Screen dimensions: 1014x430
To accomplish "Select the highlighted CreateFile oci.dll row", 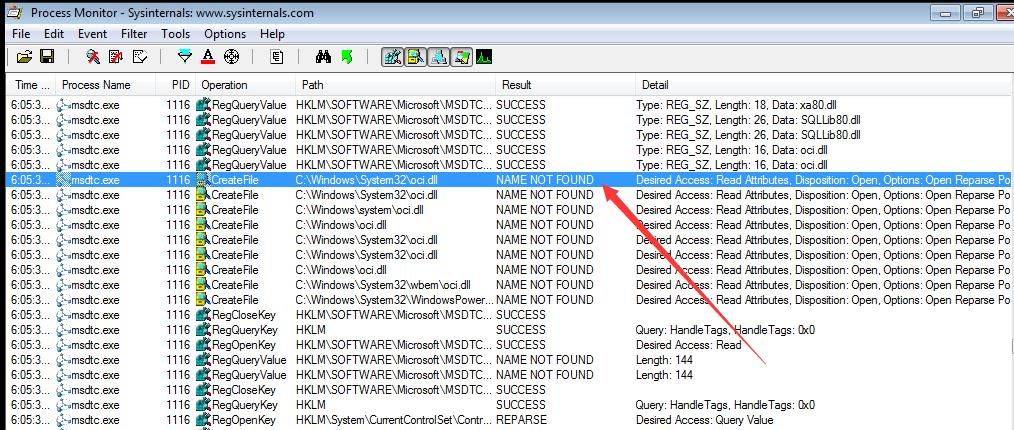I will (509, 180).
